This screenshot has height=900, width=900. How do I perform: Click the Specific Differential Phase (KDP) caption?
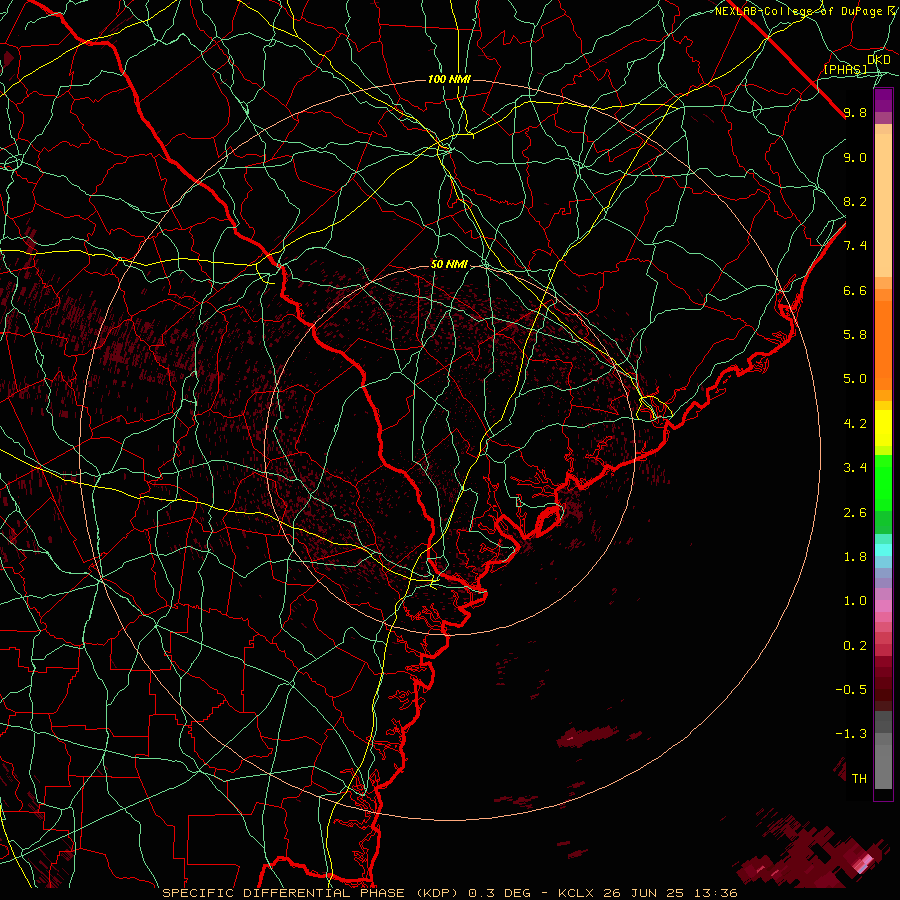click(312, 893)
